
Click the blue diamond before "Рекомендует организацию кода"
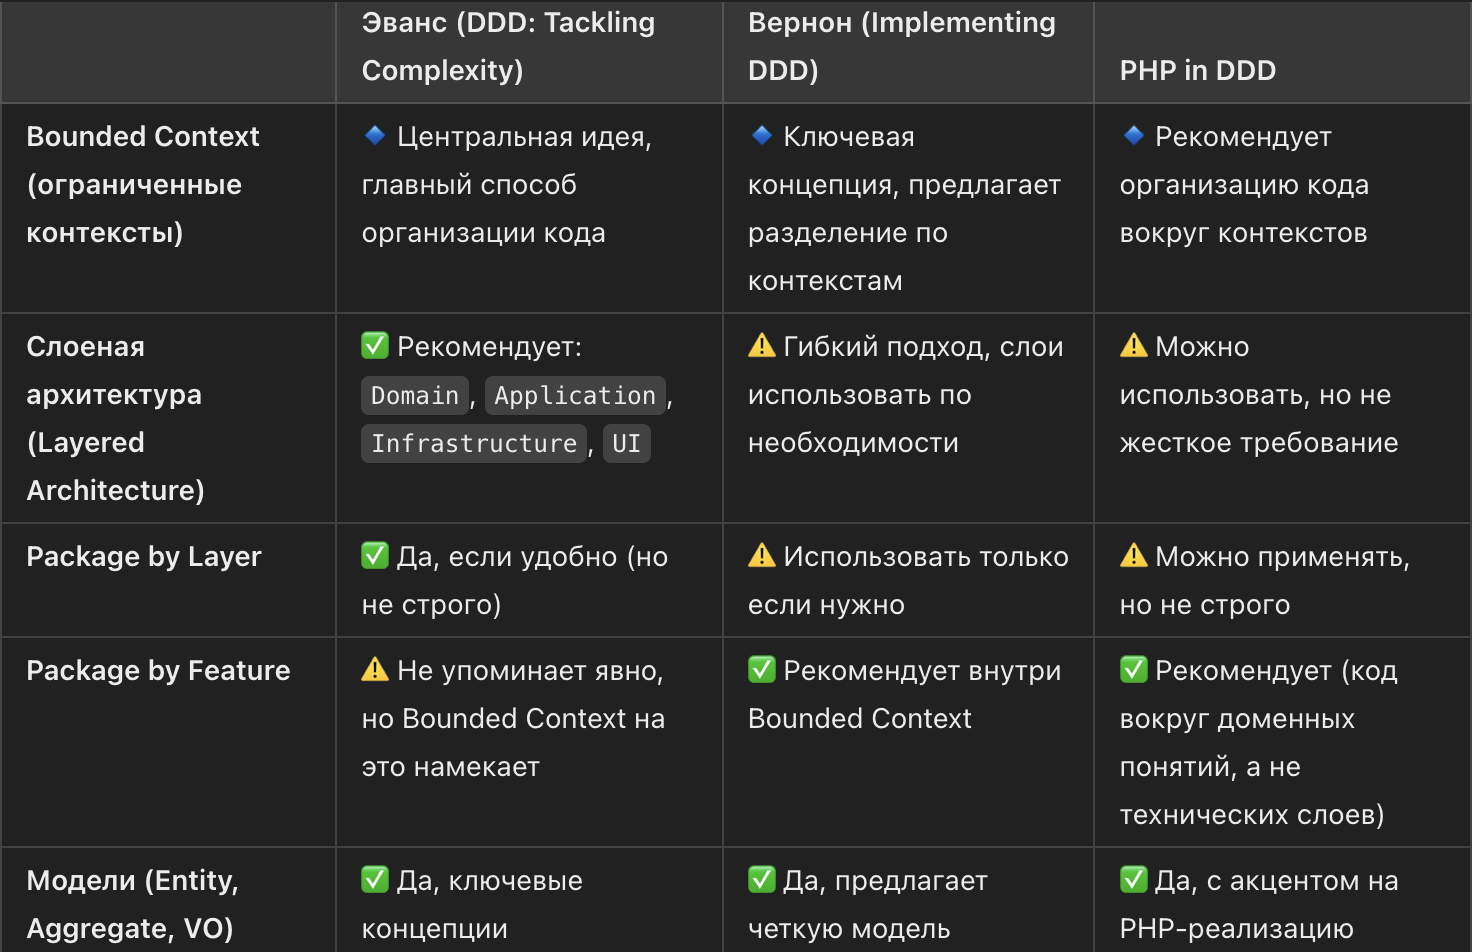tap(1134, 135)
